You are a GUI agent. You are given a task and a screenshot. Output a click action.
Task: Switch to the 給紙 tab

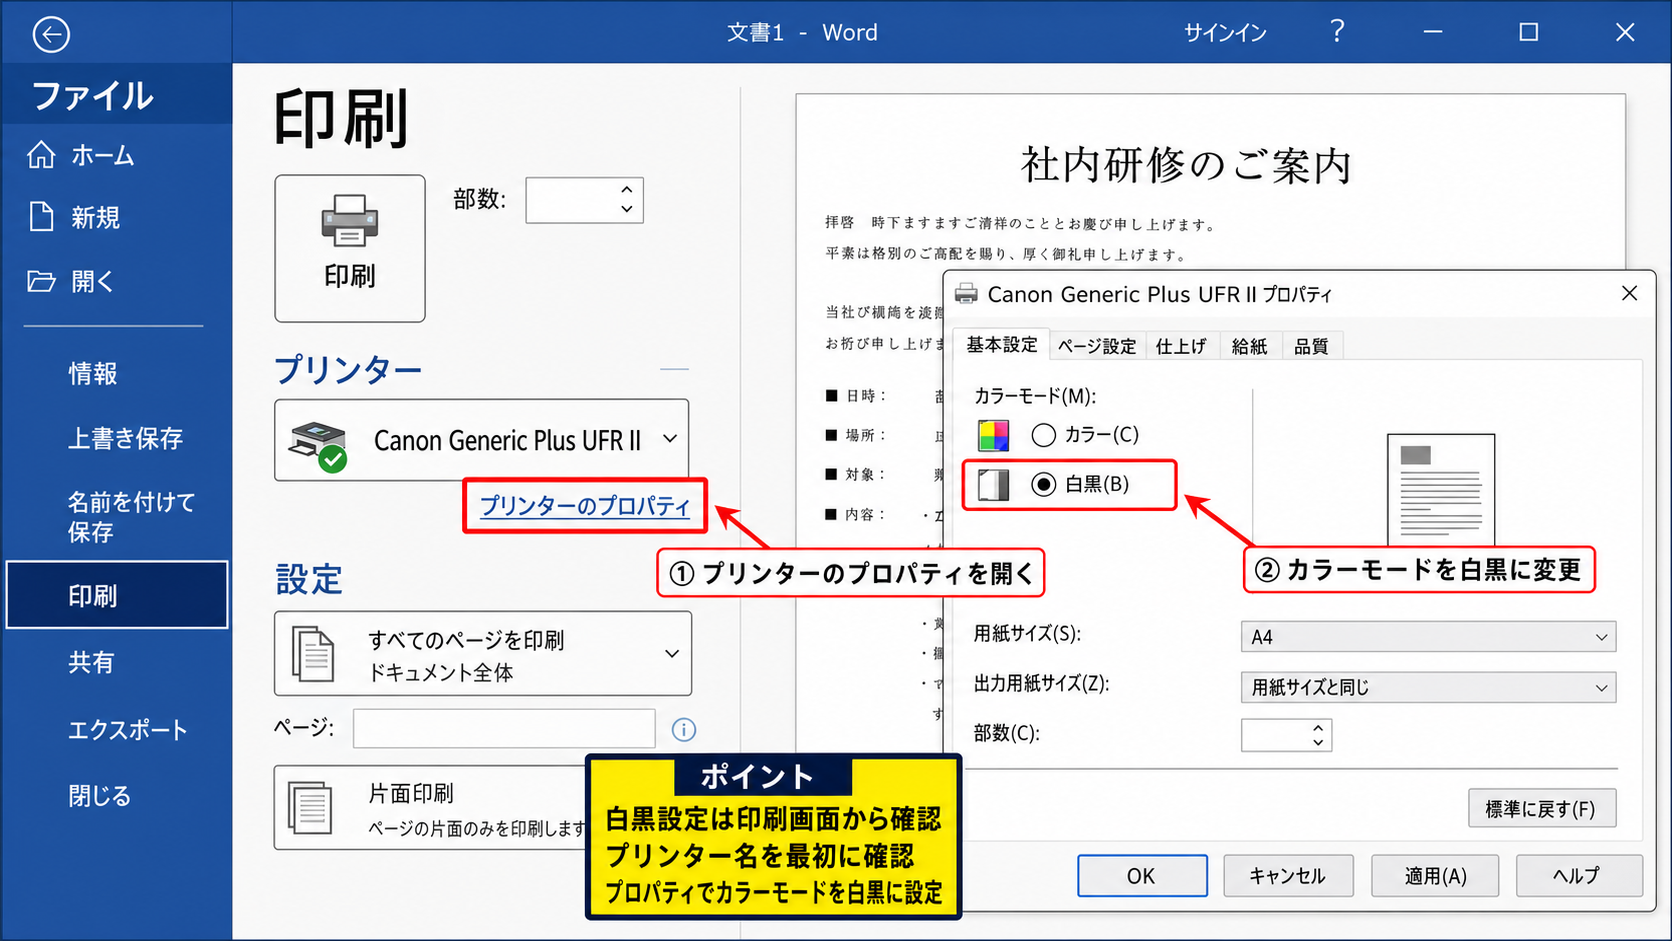coord(1250,346)
